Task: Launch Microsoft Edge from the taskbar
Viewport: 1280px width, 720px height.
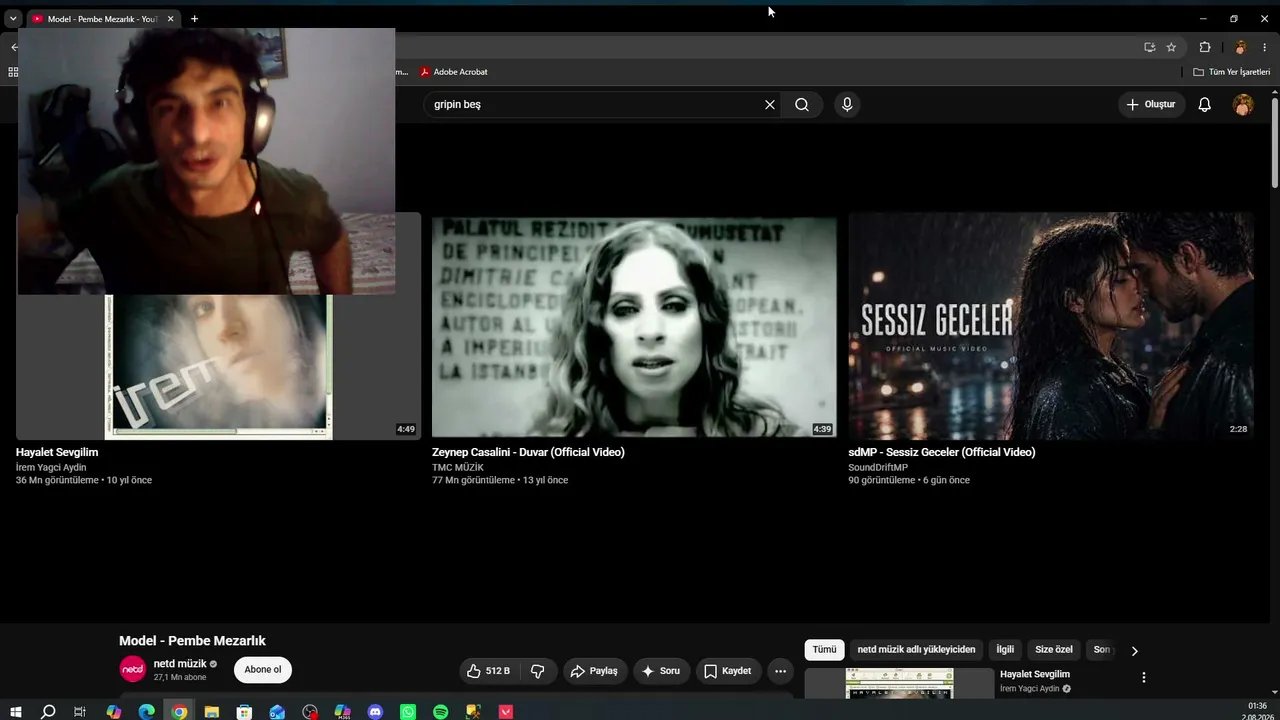Action: 147,712
